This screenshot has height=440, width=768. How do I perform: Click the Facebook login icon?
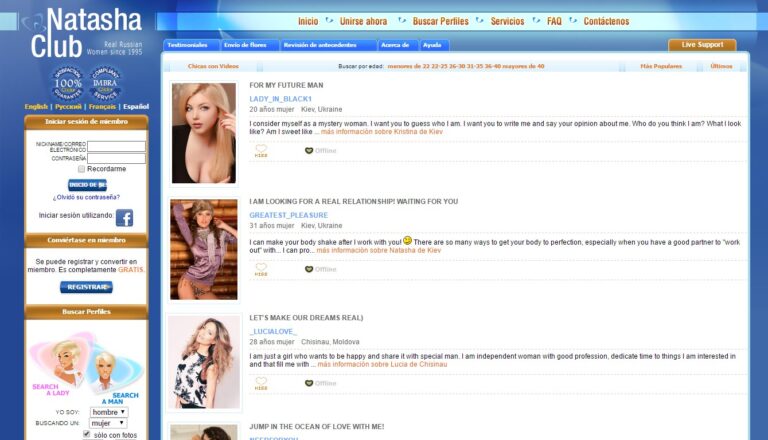point(124,218)
